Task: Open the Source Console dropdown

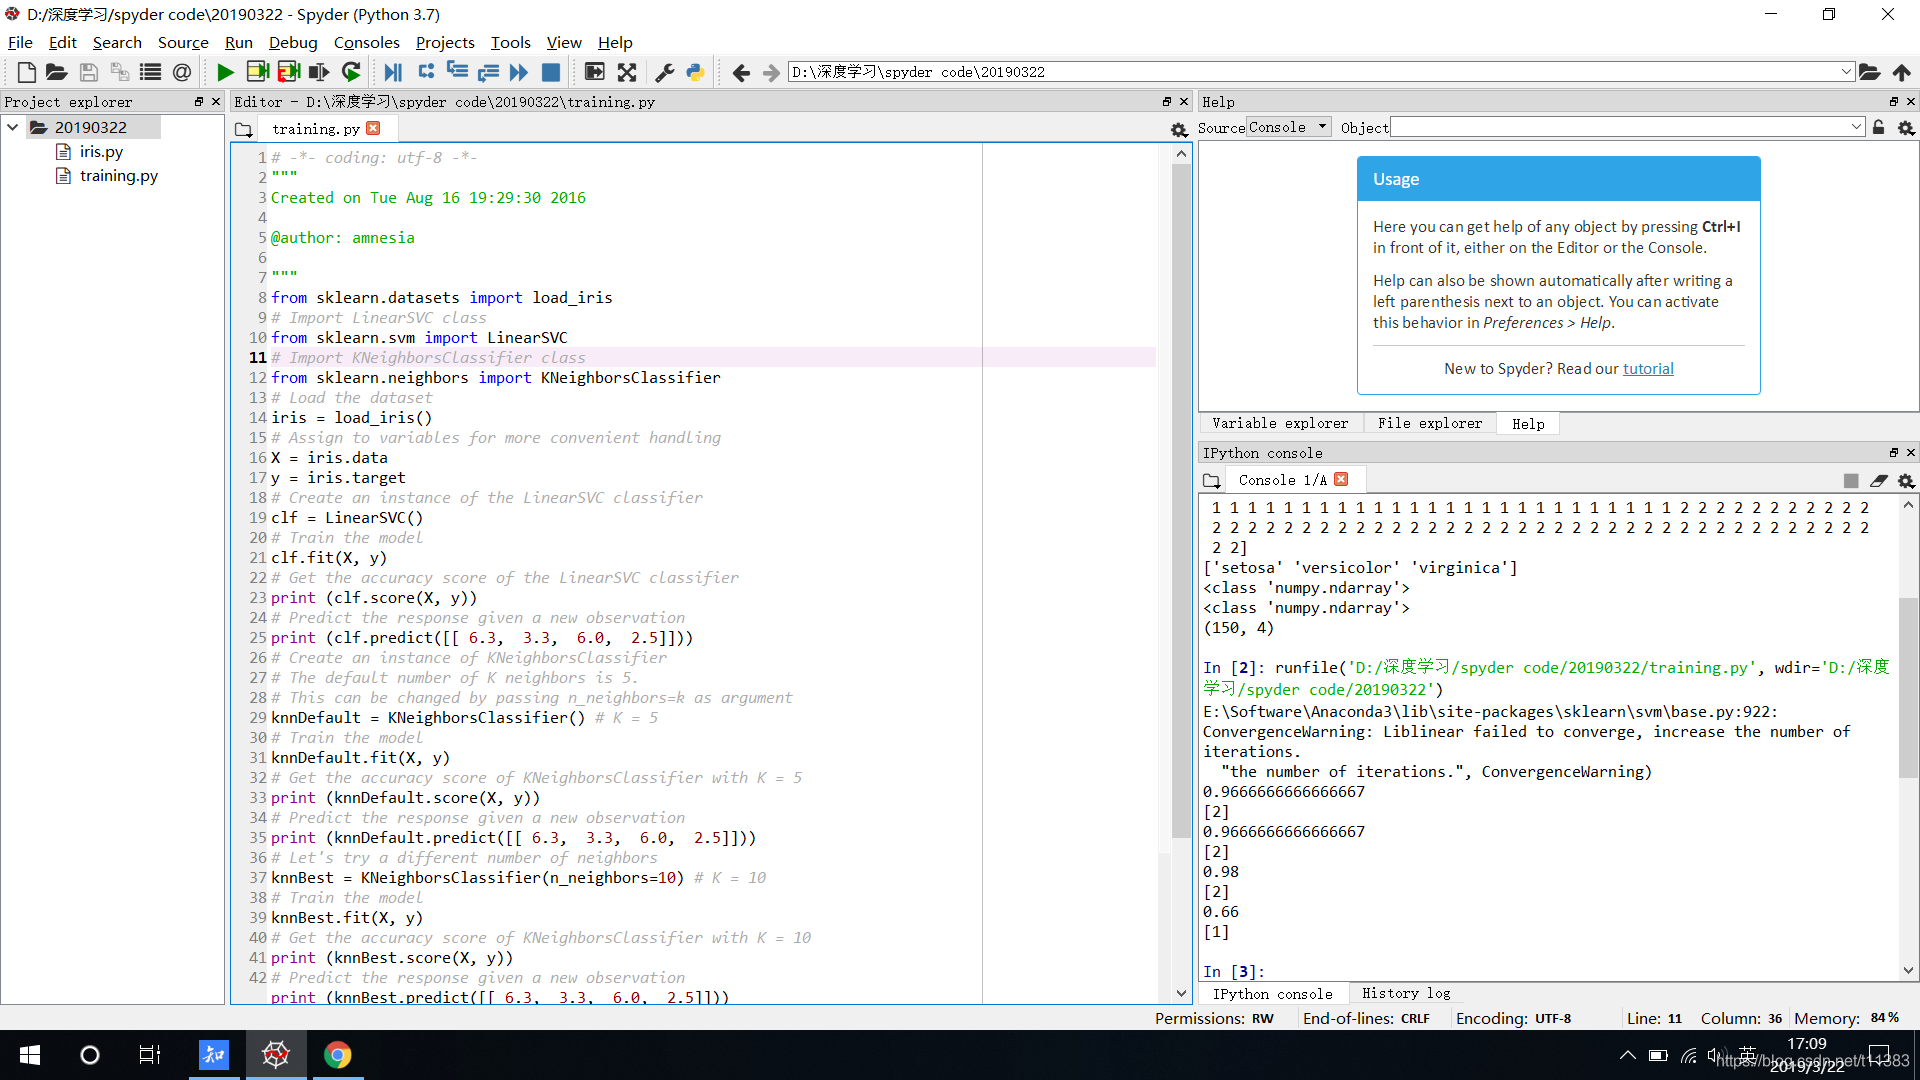Action: [x=1288, y=128]
